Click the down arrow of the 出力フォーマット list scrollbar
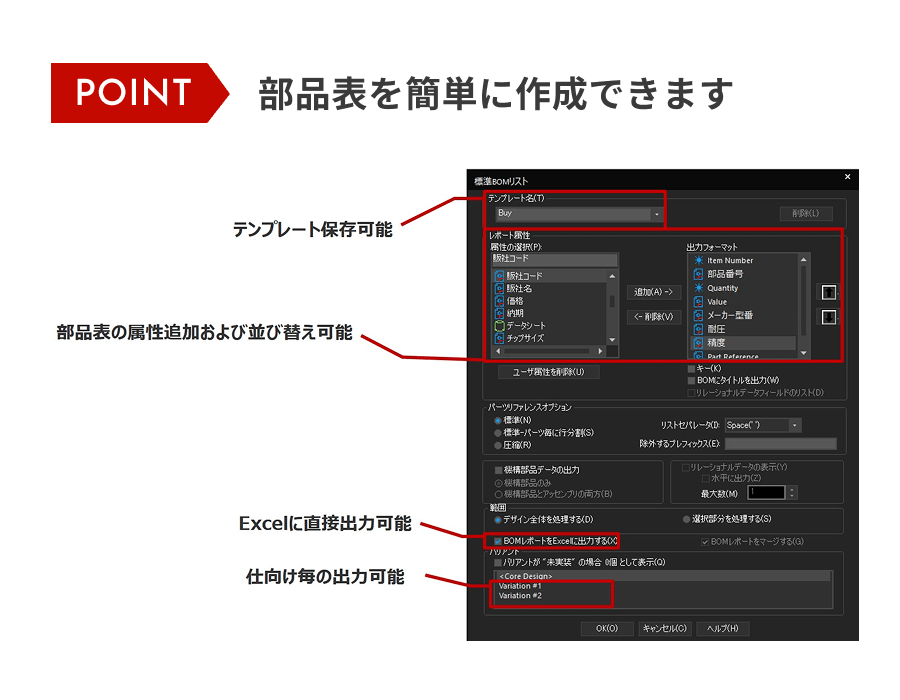900x700 pixels. coord(804,353)
